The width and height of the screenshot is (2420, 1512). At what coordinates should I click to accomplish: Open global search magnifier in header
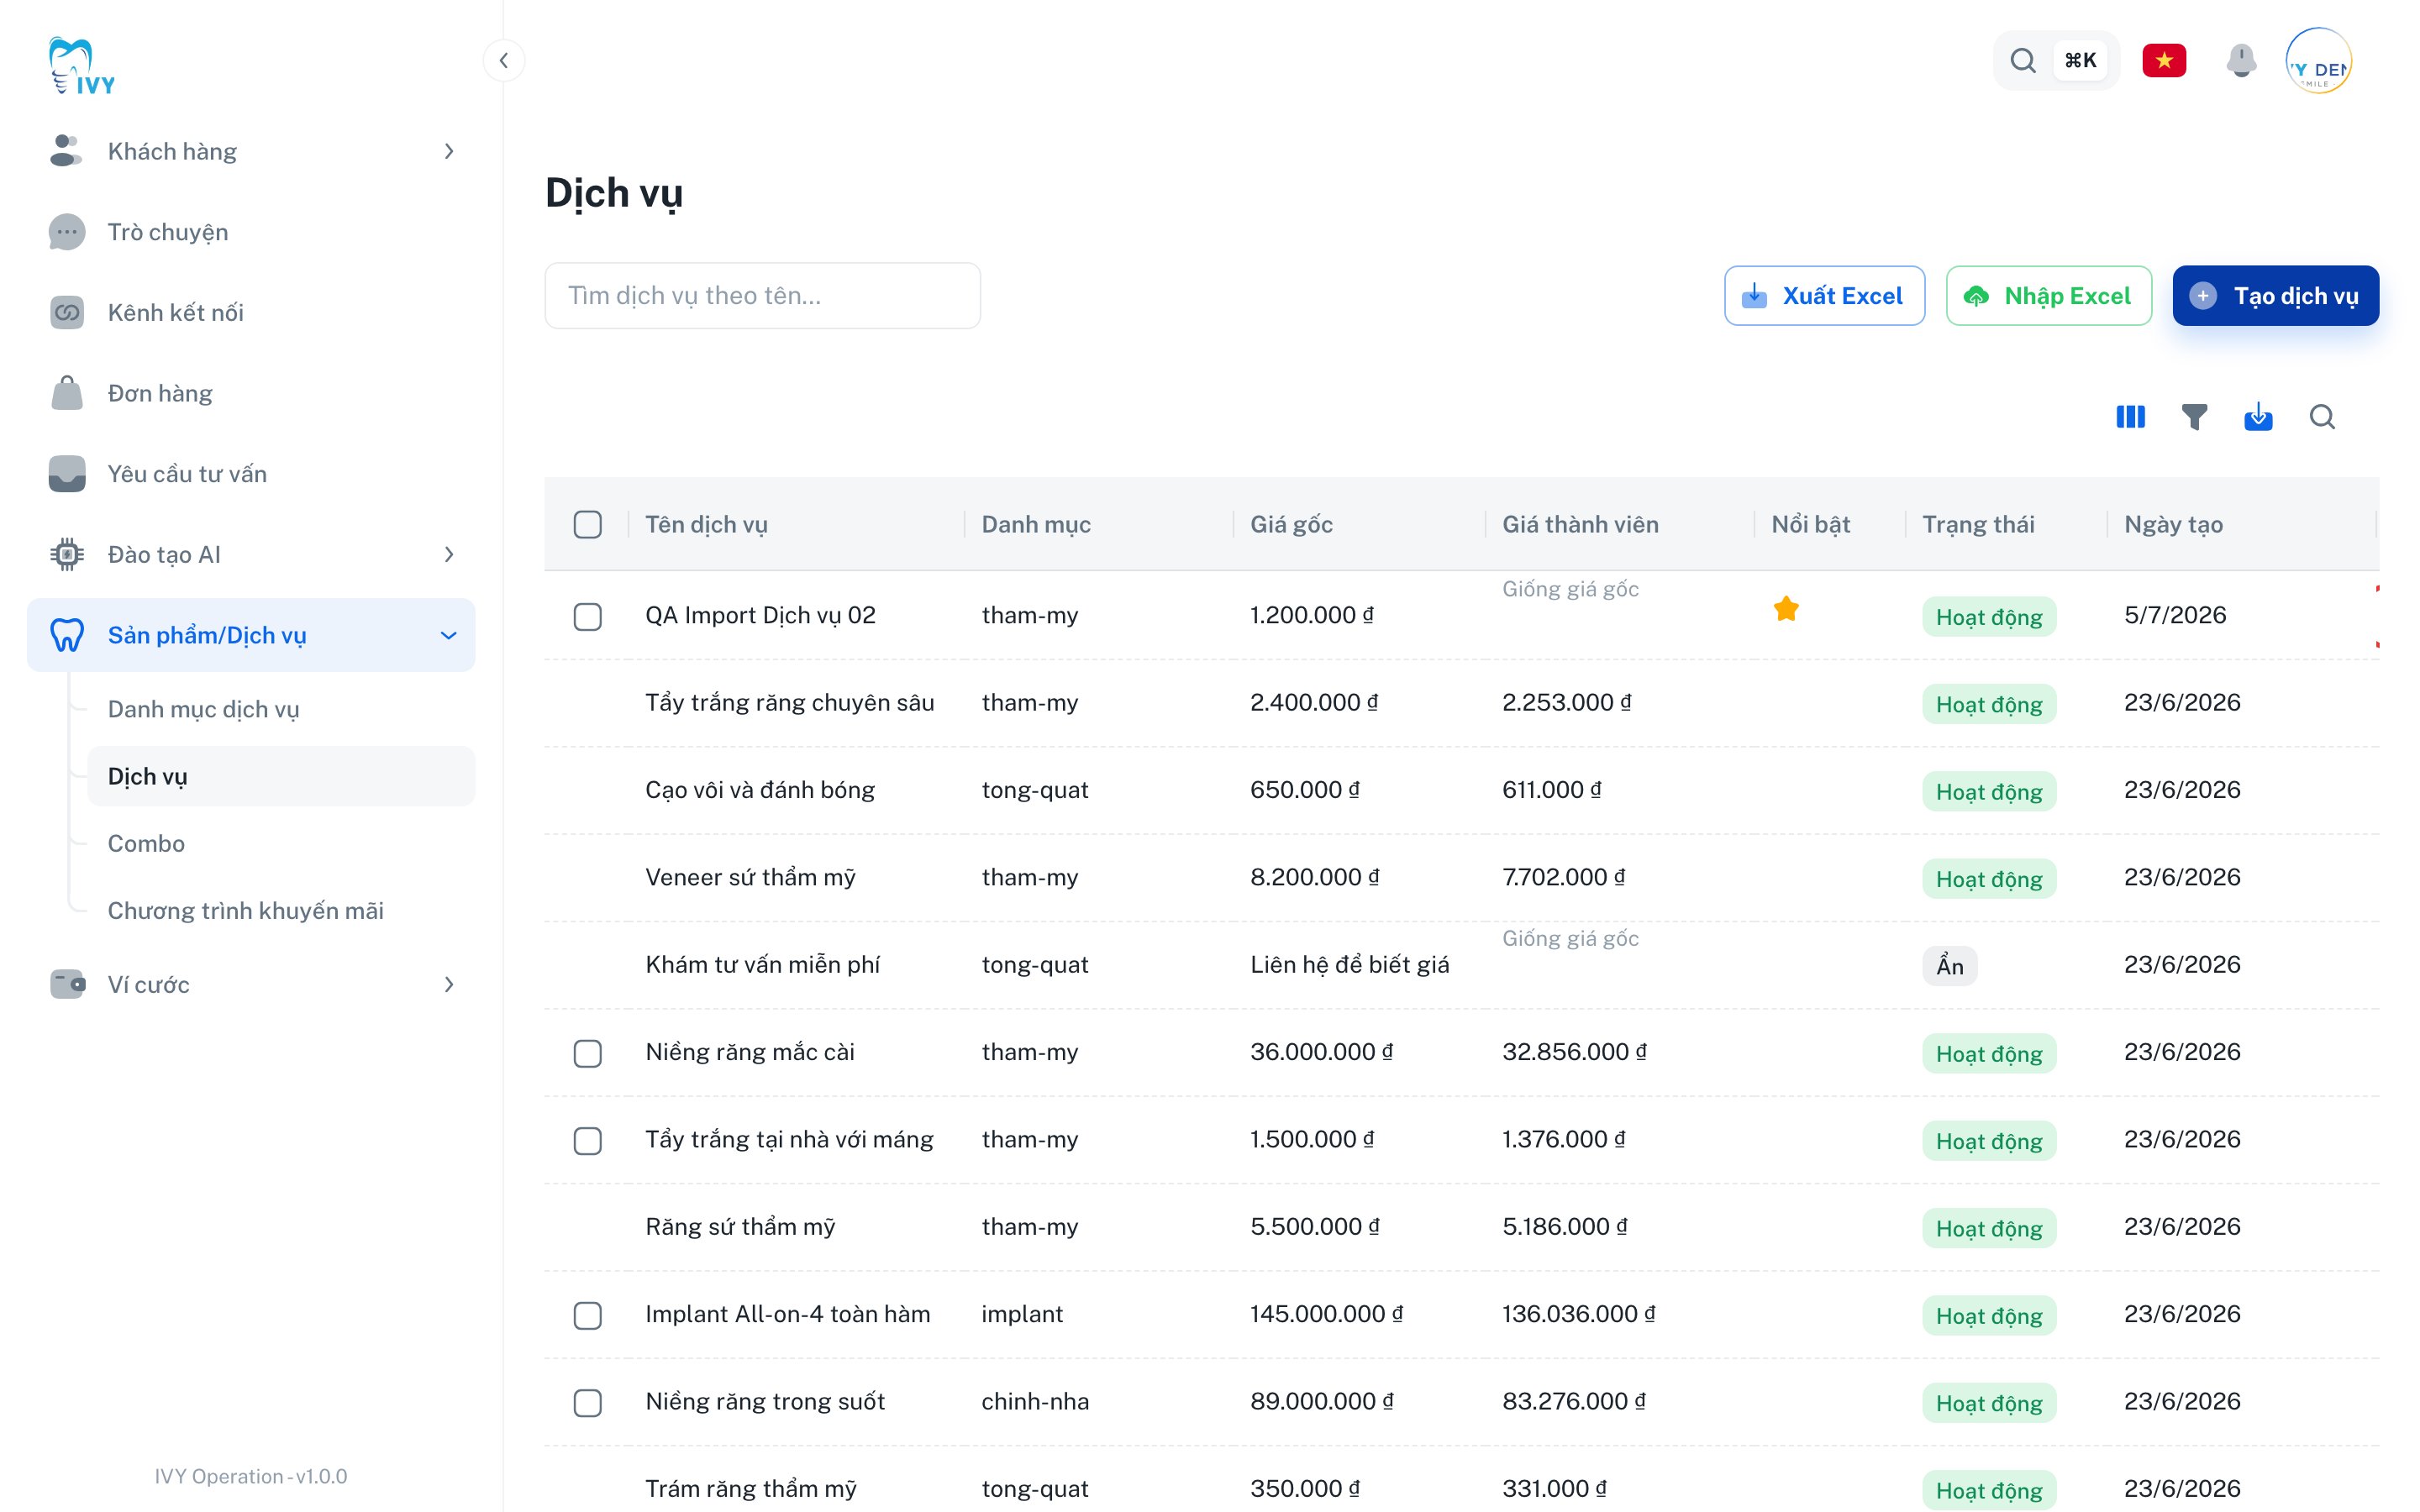[2022, 60]
